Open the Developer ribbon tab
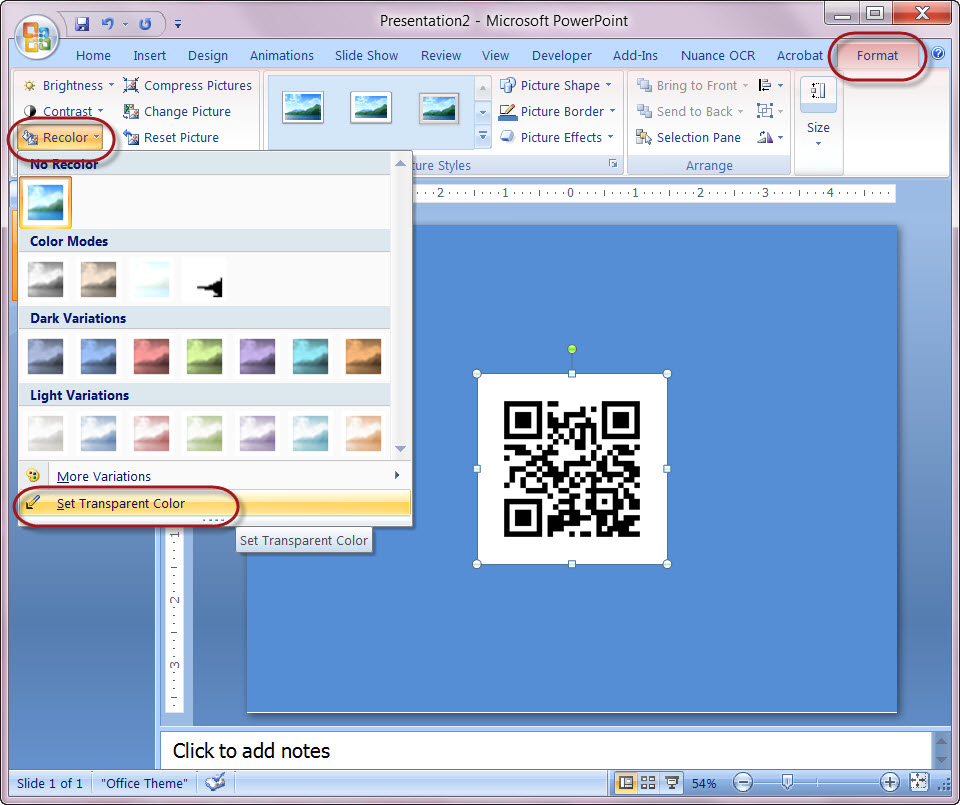The height and width of the screenshot is (805, 960). 562,55
